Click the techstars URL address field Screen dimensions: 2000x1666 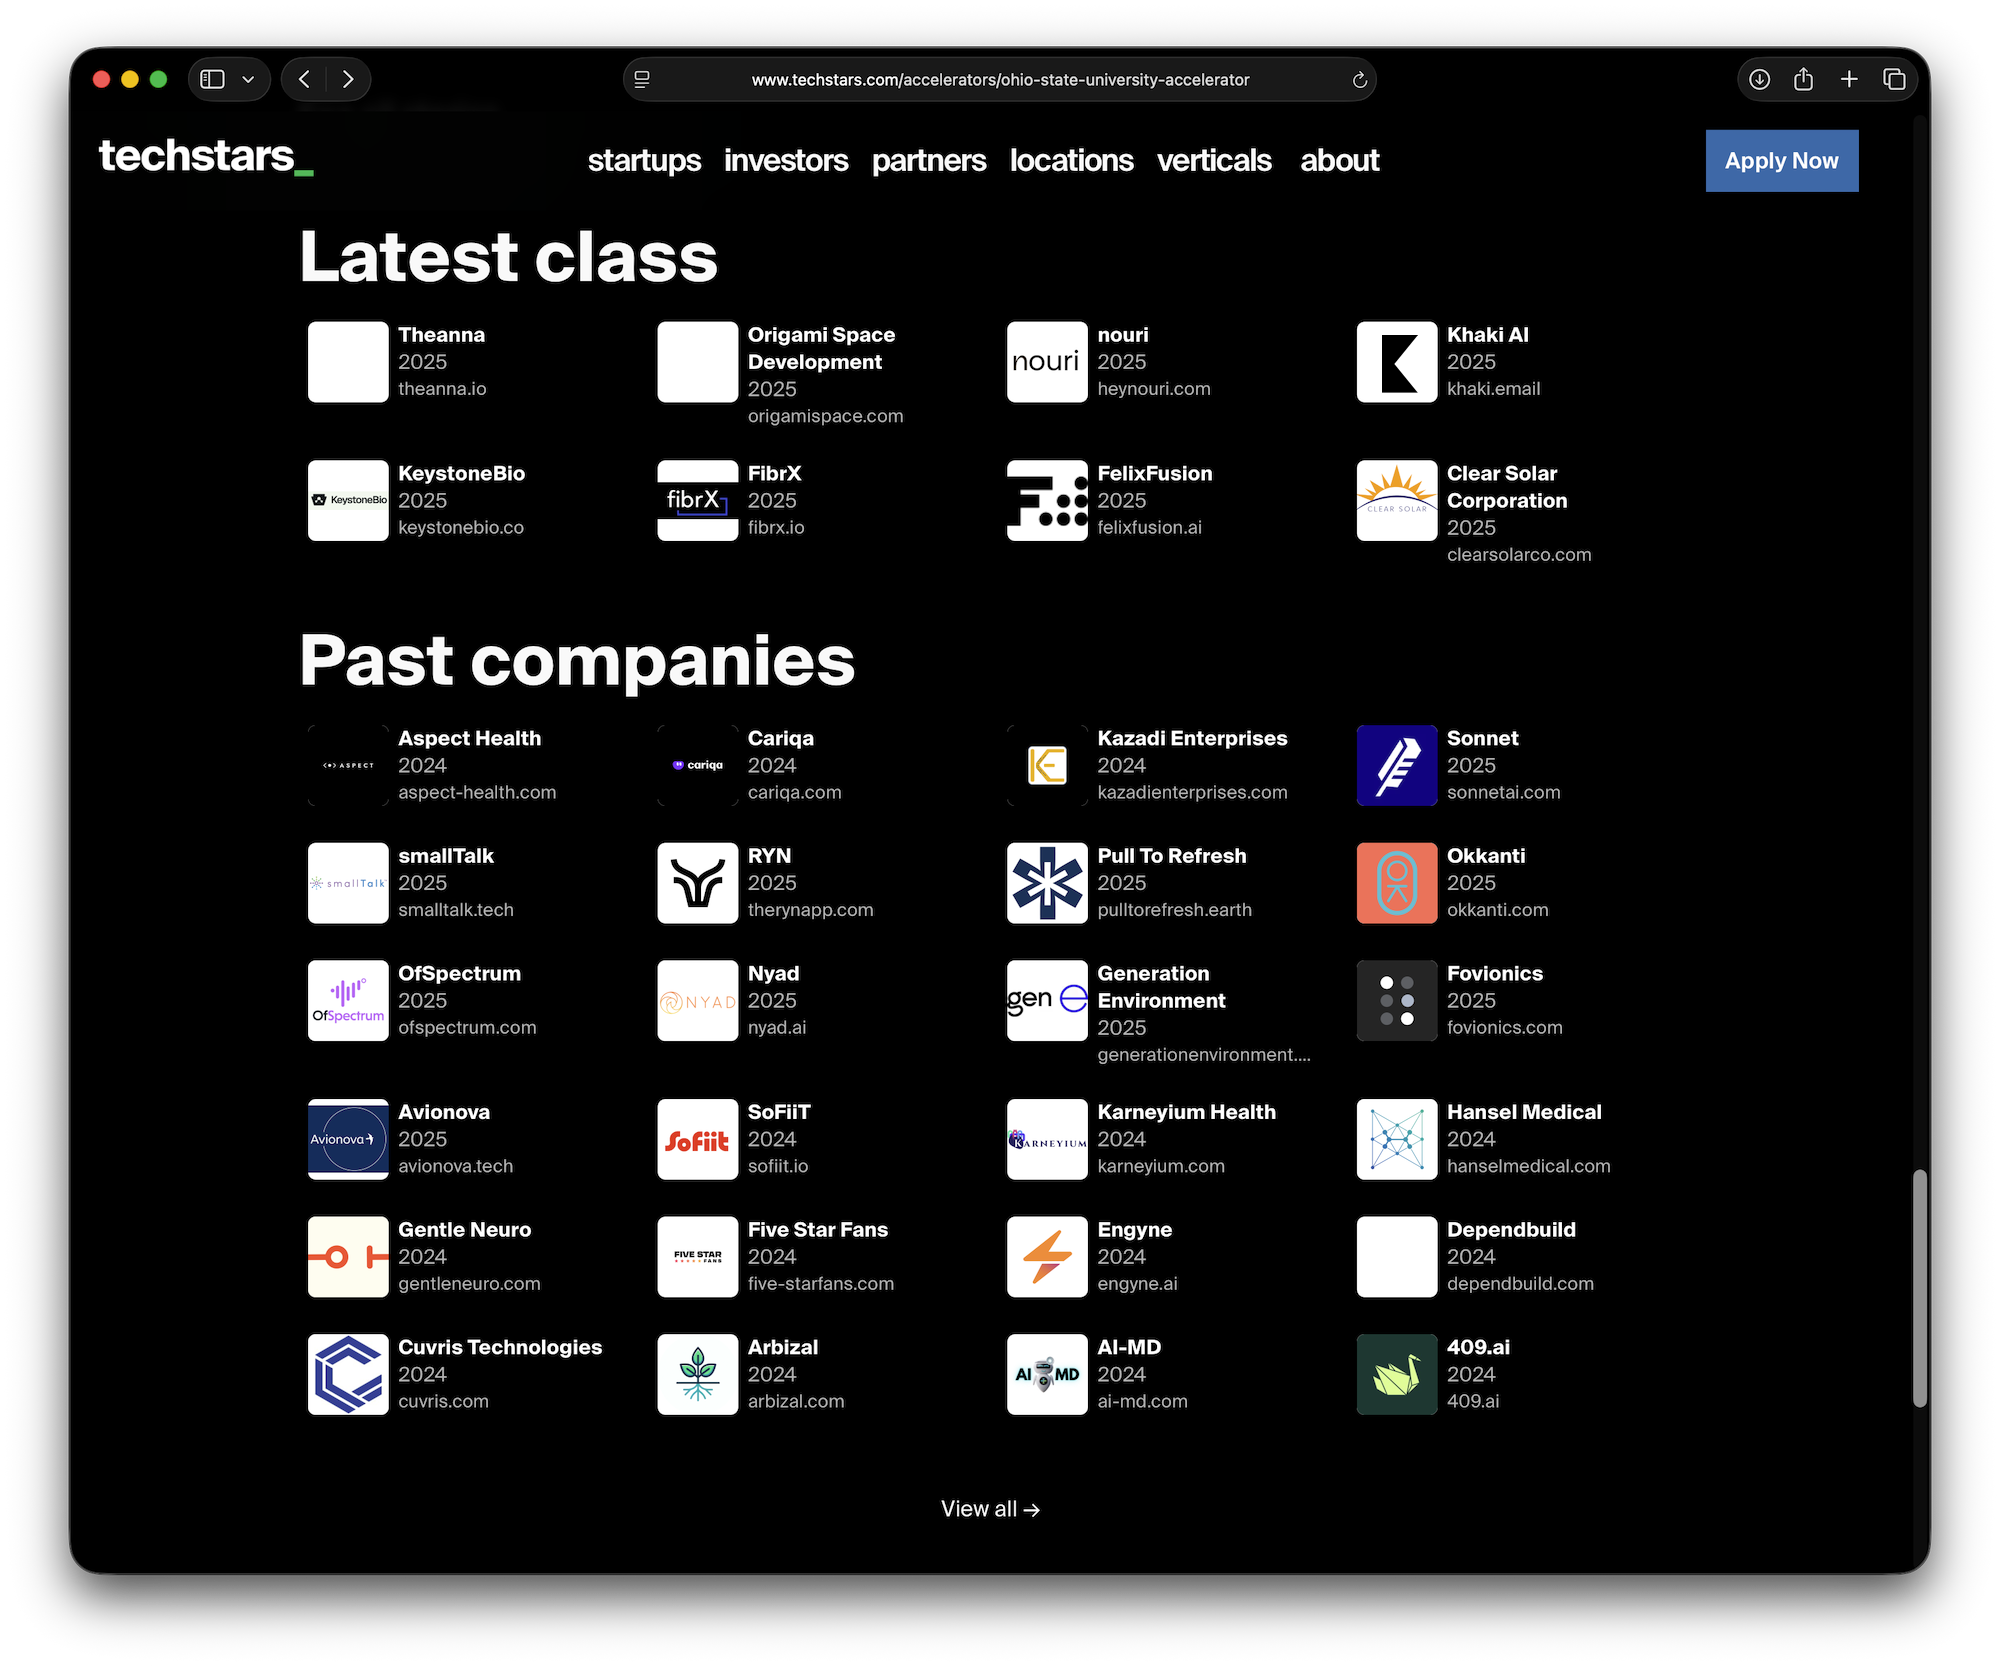(1000, 80)
